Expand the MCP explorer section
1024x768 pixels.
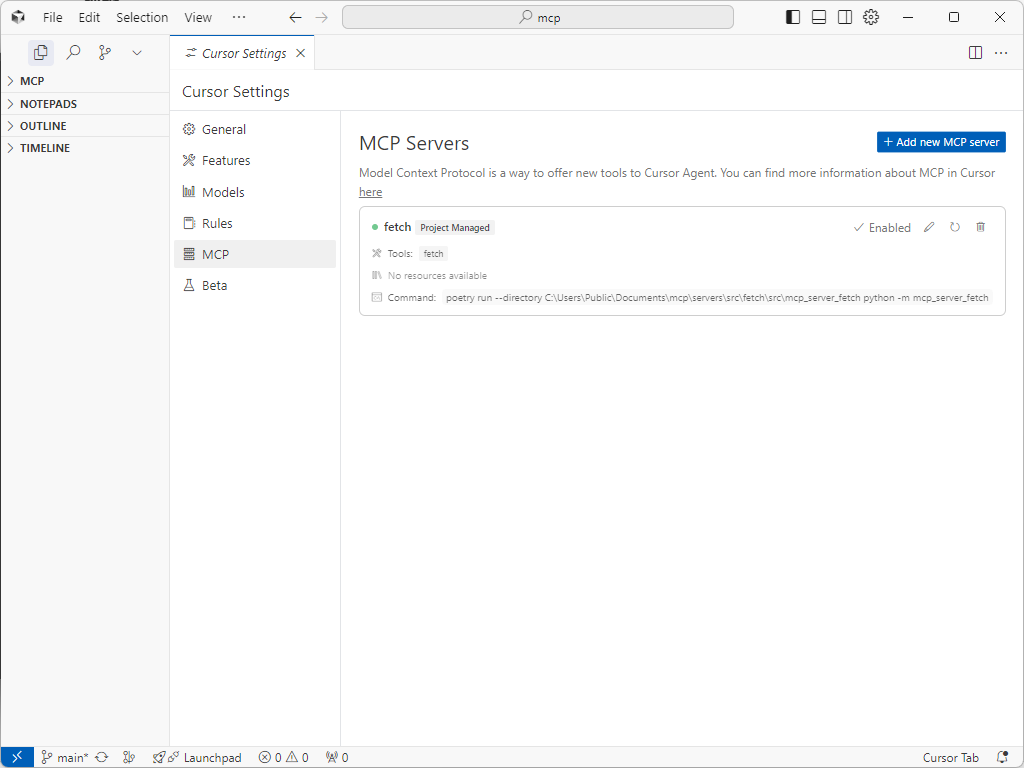click(85, 81)
